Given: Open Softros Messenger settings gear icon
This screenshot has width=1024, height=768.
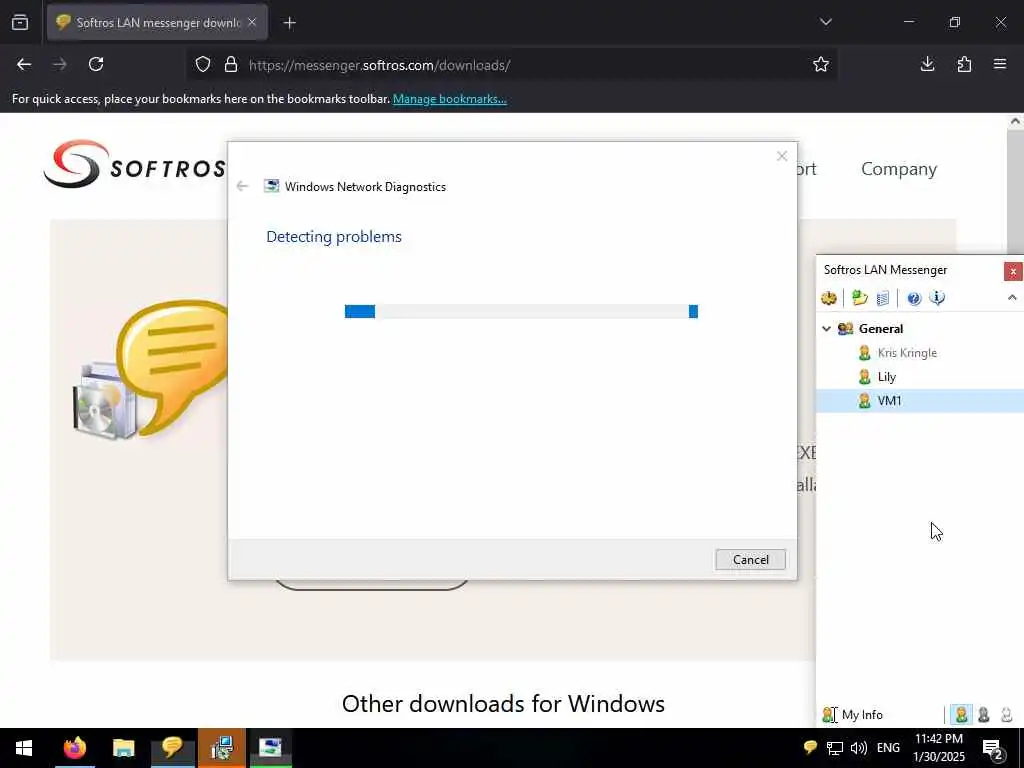Looking at the screenshot, I should (829, 298).
